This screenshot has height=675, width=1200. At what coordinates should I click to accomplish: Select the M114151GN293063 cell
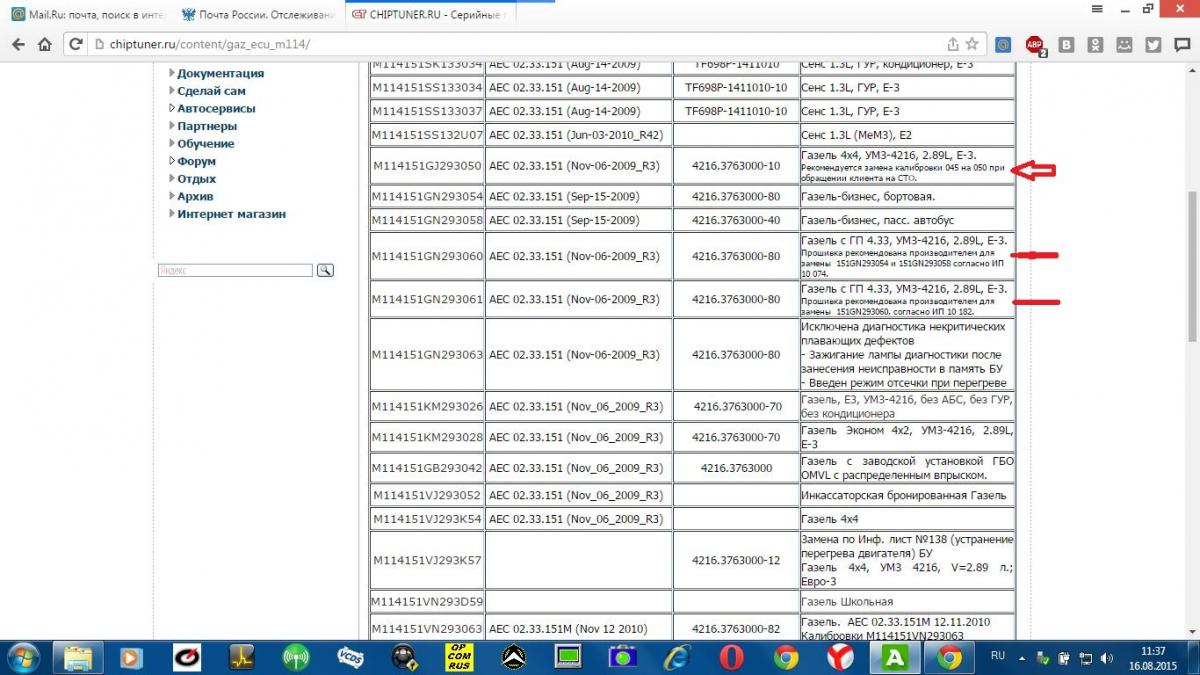click(x=427, y=355)
